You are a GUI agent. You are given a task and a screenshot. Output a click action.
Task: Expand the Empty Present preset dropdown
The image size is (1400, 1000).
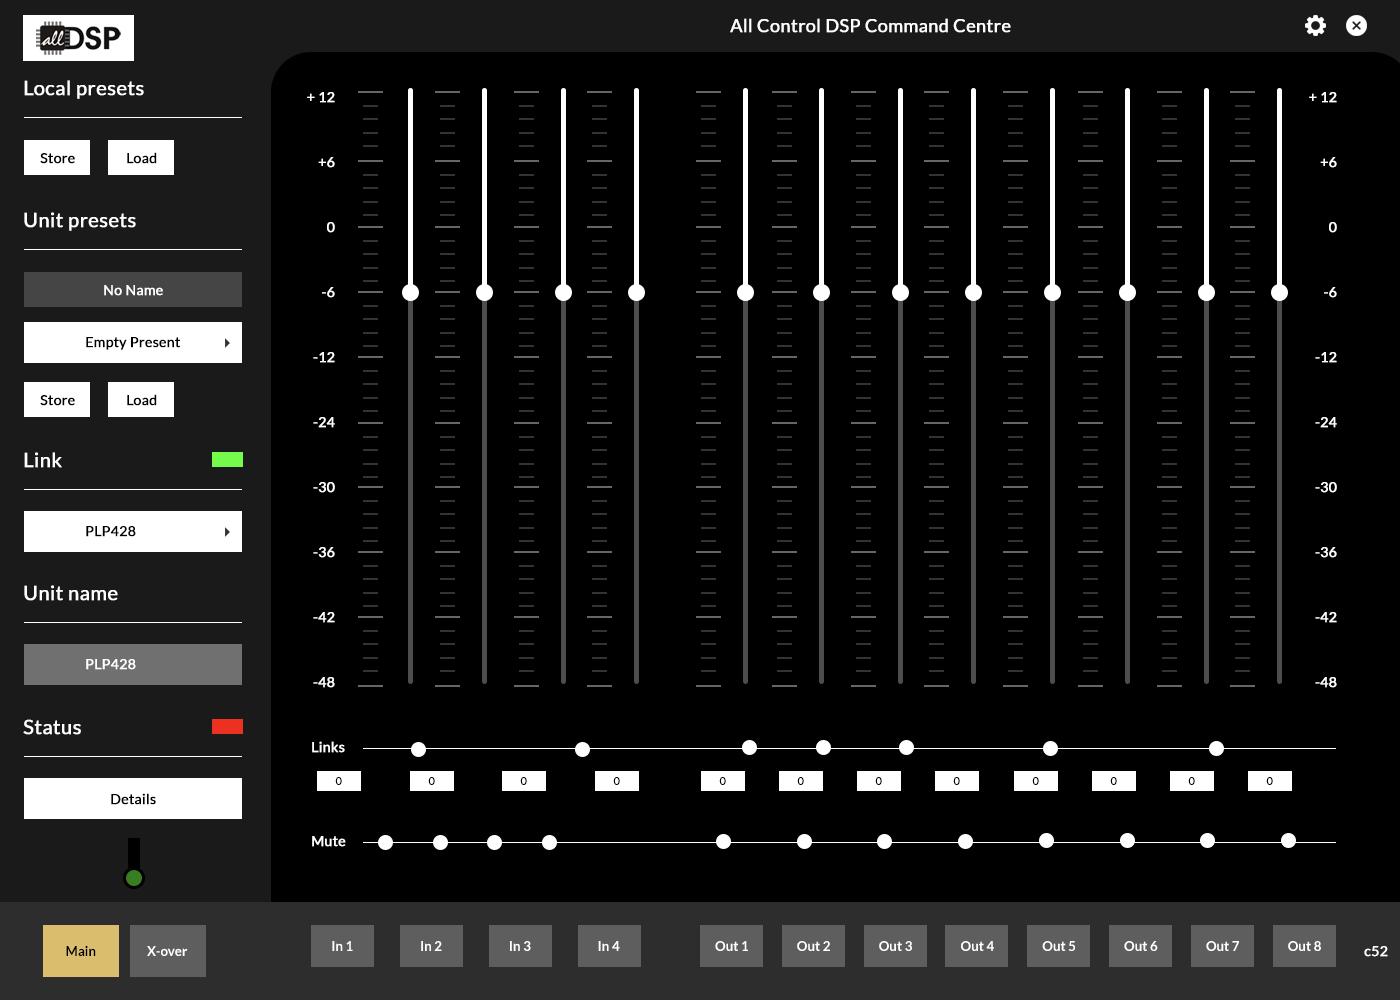[133, 343]
